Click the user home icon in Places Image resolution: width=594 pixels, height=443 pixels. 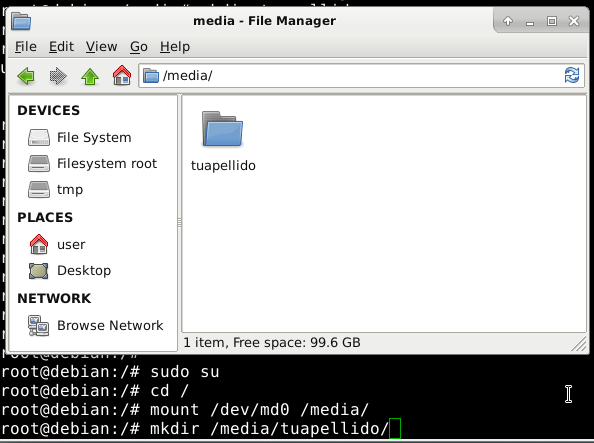(x=39, y=244)
